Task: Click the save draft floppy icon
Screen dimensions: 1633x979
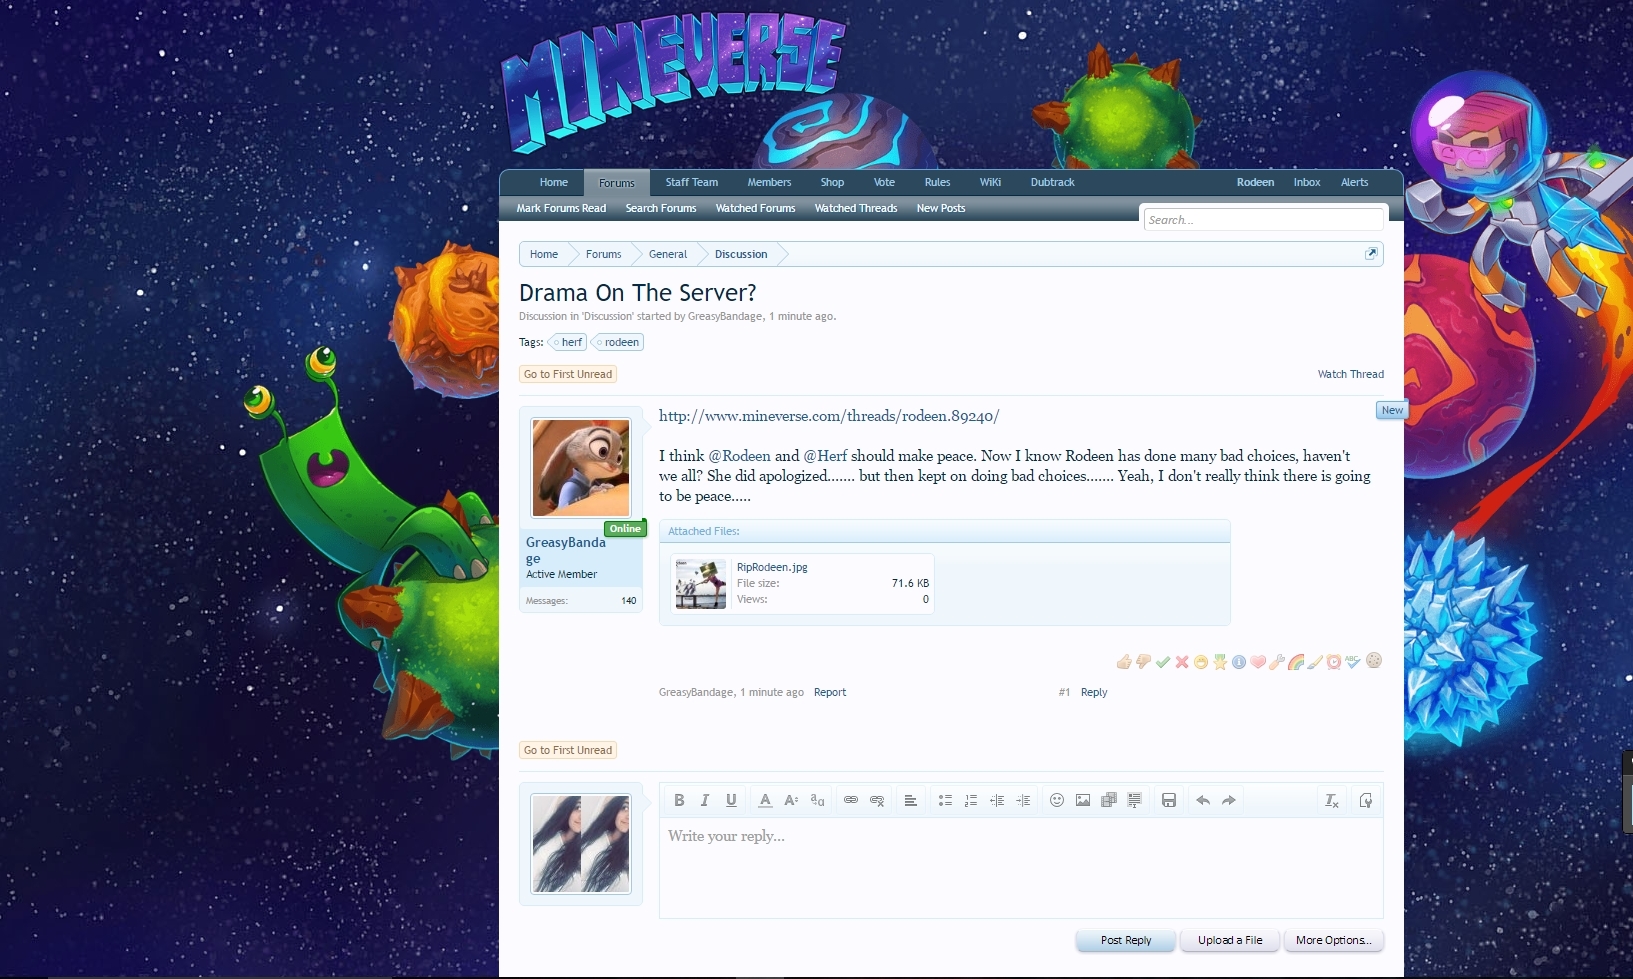Action: pos(1169,800)
